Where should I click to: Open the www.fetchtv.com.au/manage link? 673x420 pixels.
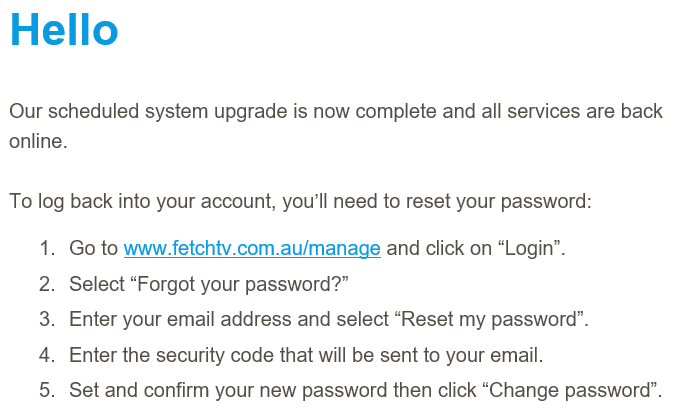(252, 248)
